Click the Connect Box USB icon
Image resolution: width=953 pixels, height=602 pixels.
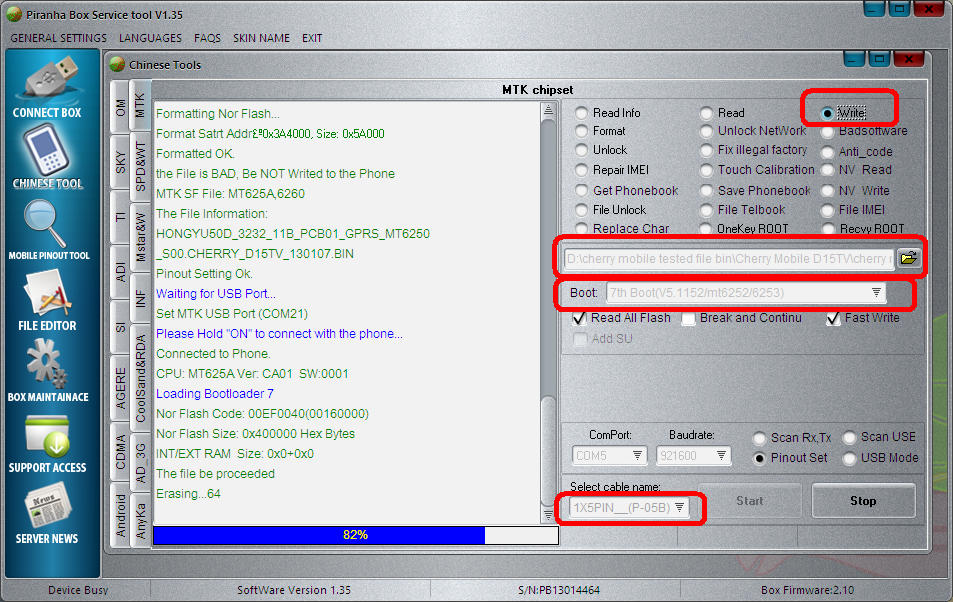(x=47, y=80)
